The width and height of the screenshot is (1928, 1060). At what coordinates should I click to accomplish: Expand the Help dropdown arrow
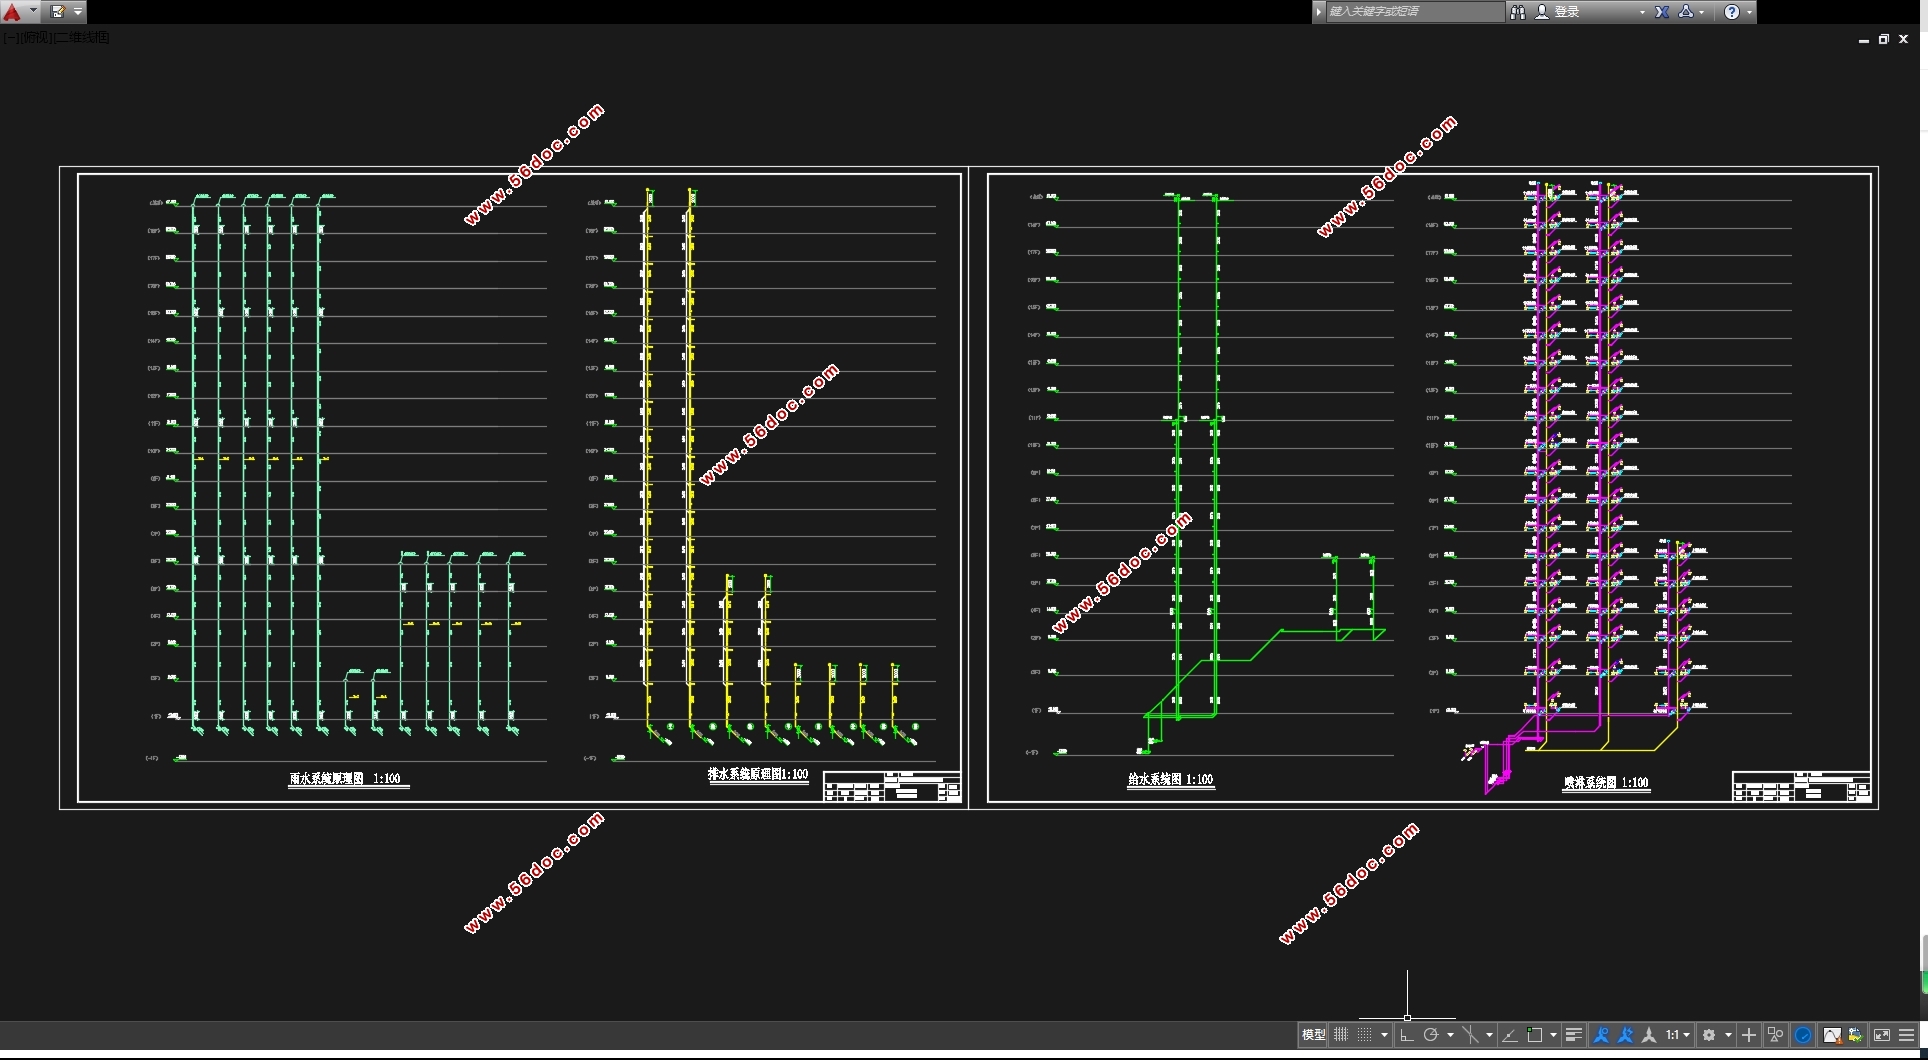tap(1749, 12)
